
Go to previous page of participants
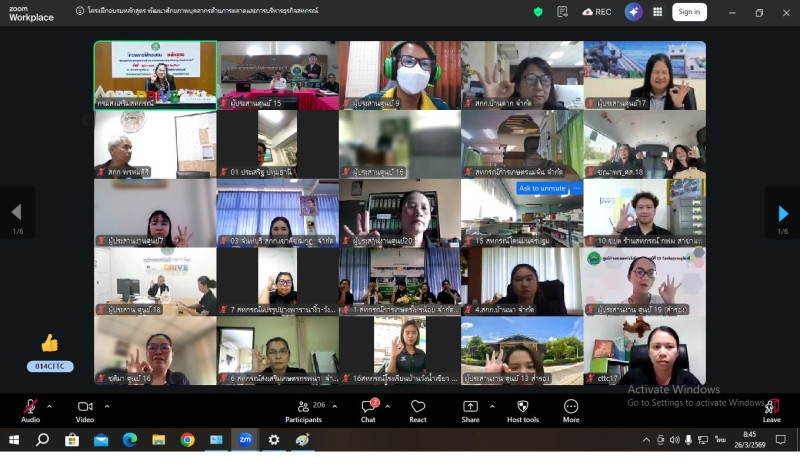coord(16,212)
